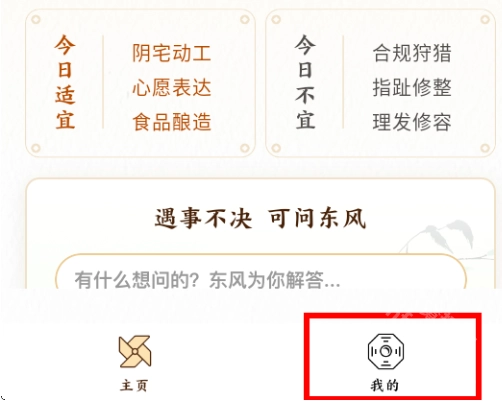Select 阴宅动工 in today's suitable list
This screenshot has width=502, height=402.
[x=172, y=53]
